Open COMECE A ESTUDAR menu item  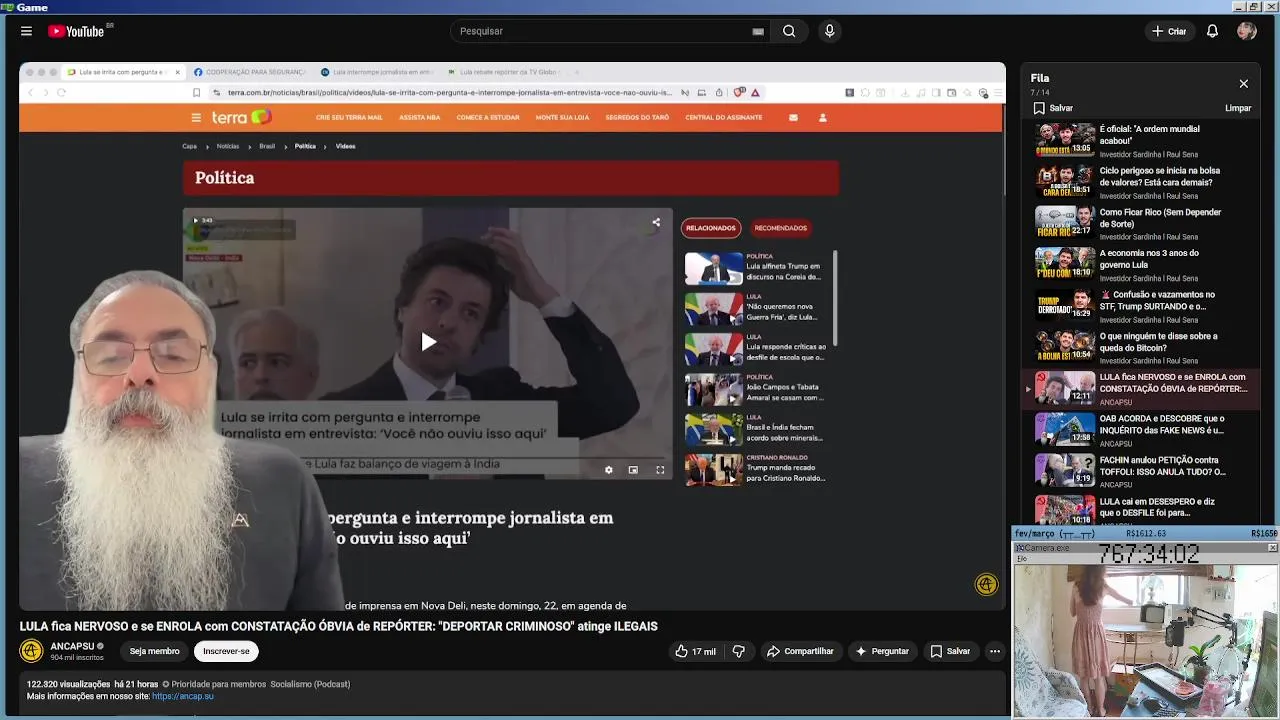point(488,117)
